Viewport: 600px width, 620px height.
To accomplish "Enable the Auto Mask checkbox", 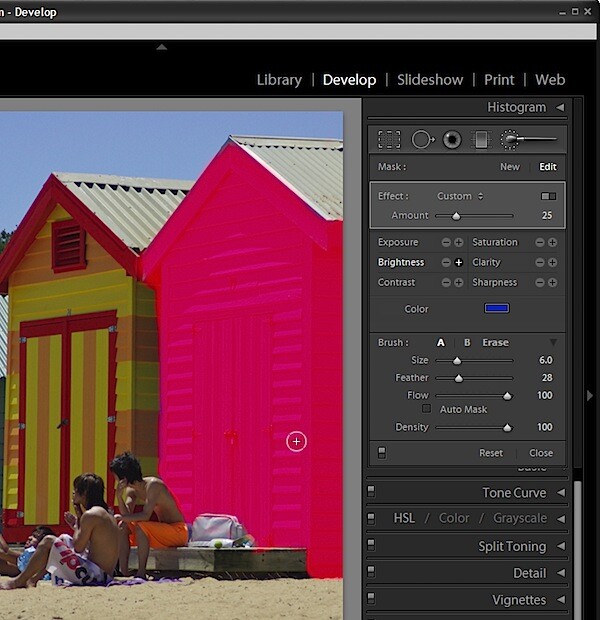I will [x=426, y=408].
